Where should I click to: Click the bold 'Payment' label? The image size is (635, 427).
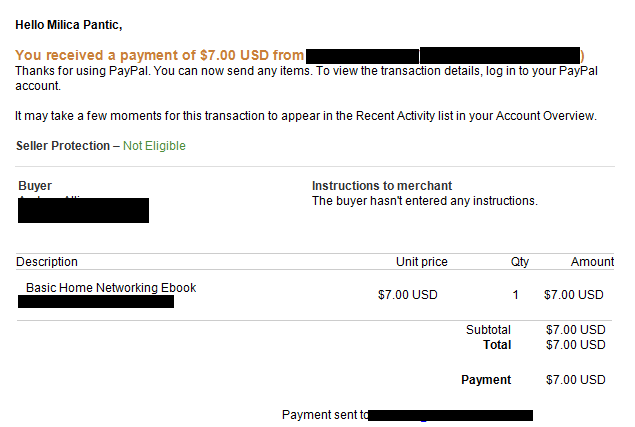486,380
